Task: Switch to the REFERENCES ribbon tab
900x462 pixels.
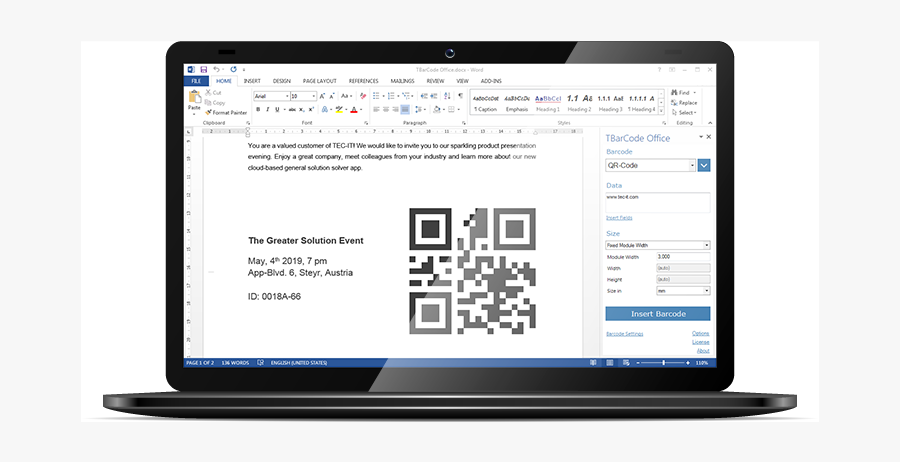Action: click(363, 81)
